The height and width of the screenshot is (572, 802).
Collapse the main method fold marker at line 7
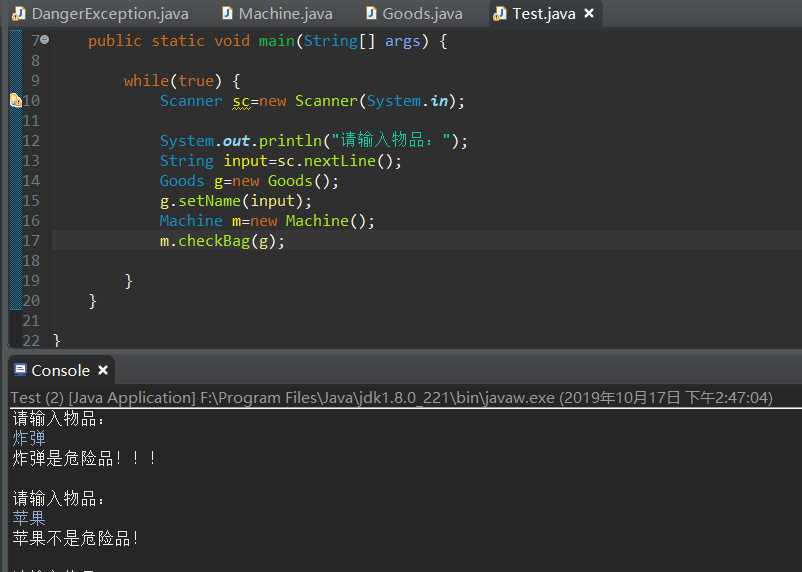point(44,39)
